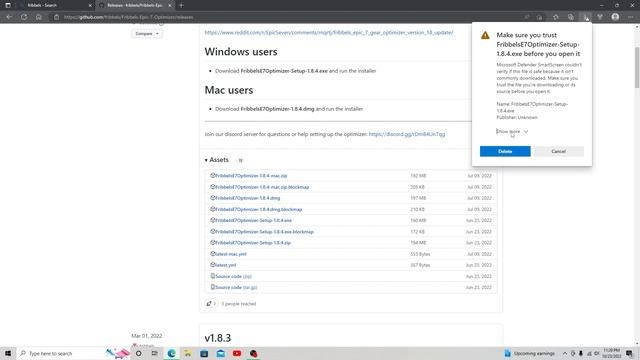Expand Show more in SmartScreen warning
Viewport: 640px width, 360px height.
pyautogui.click(x=512, y=131)
